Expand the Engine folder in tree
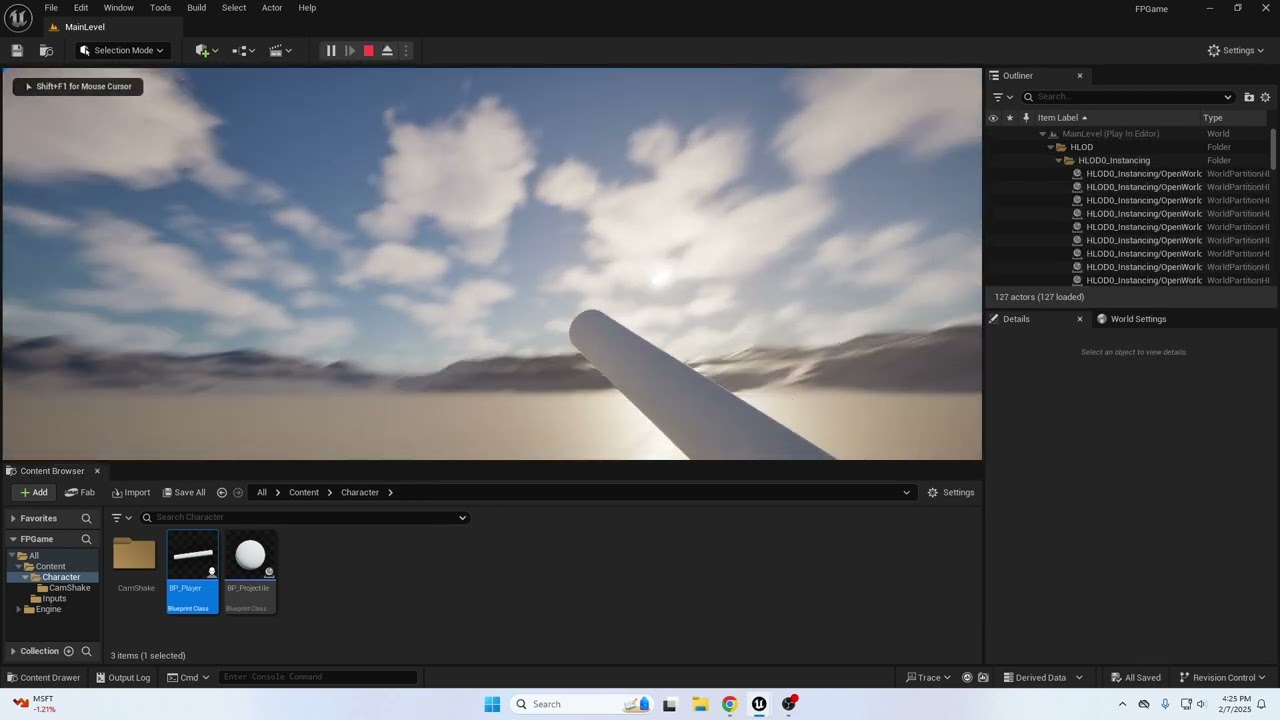This screenshot has width=1280, height=720. (x=18, y=609)
